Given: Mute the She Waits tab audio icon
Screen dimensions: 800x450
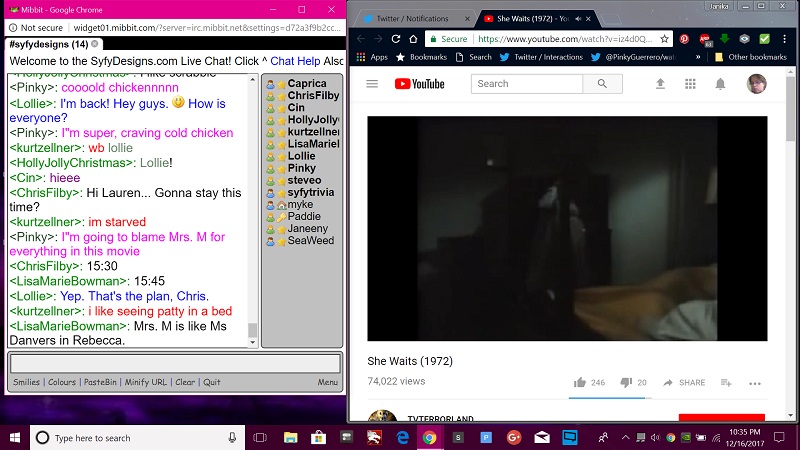Looking at the screenshot, I should 578,18.
